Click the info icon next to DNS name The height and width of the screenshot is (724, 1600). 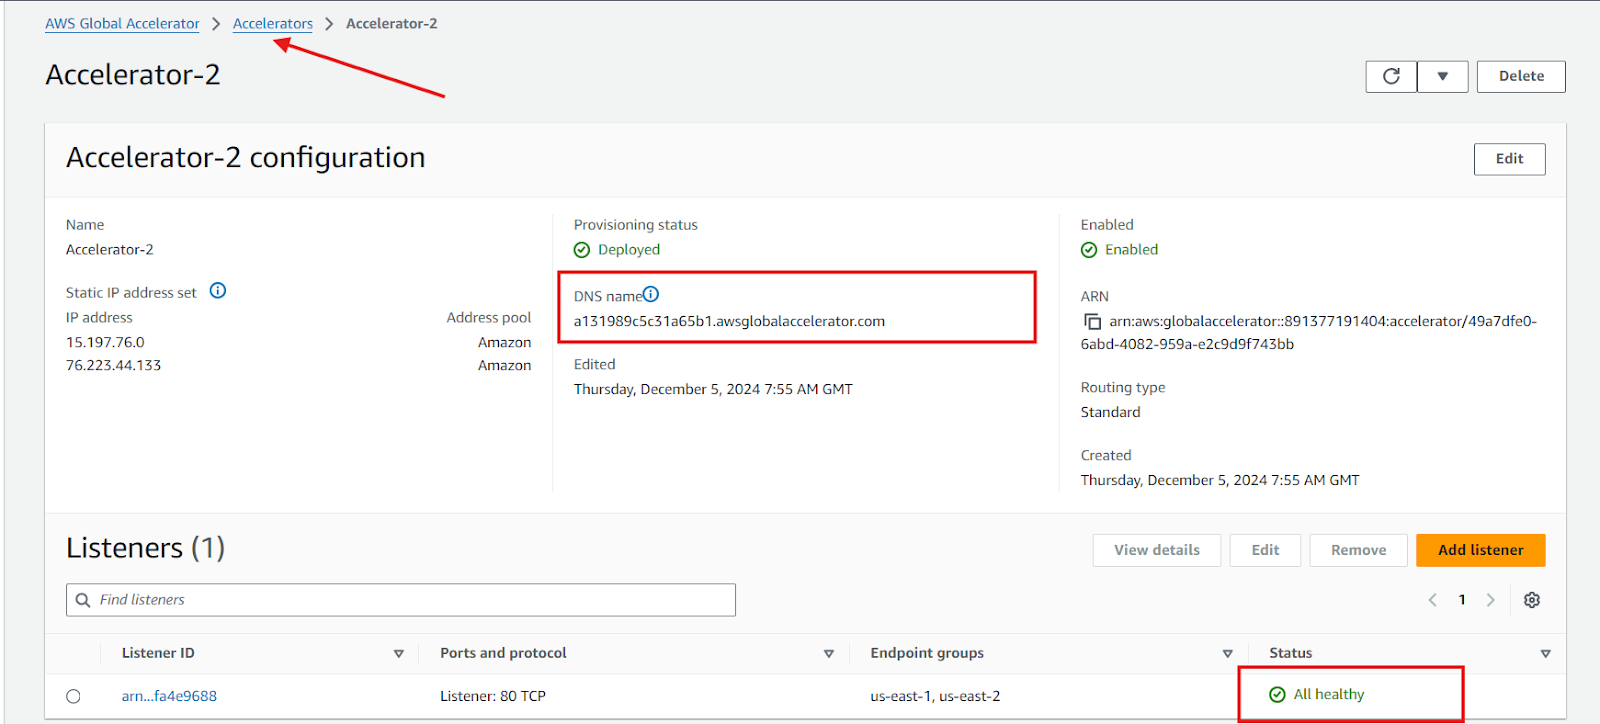coord(651,294)
